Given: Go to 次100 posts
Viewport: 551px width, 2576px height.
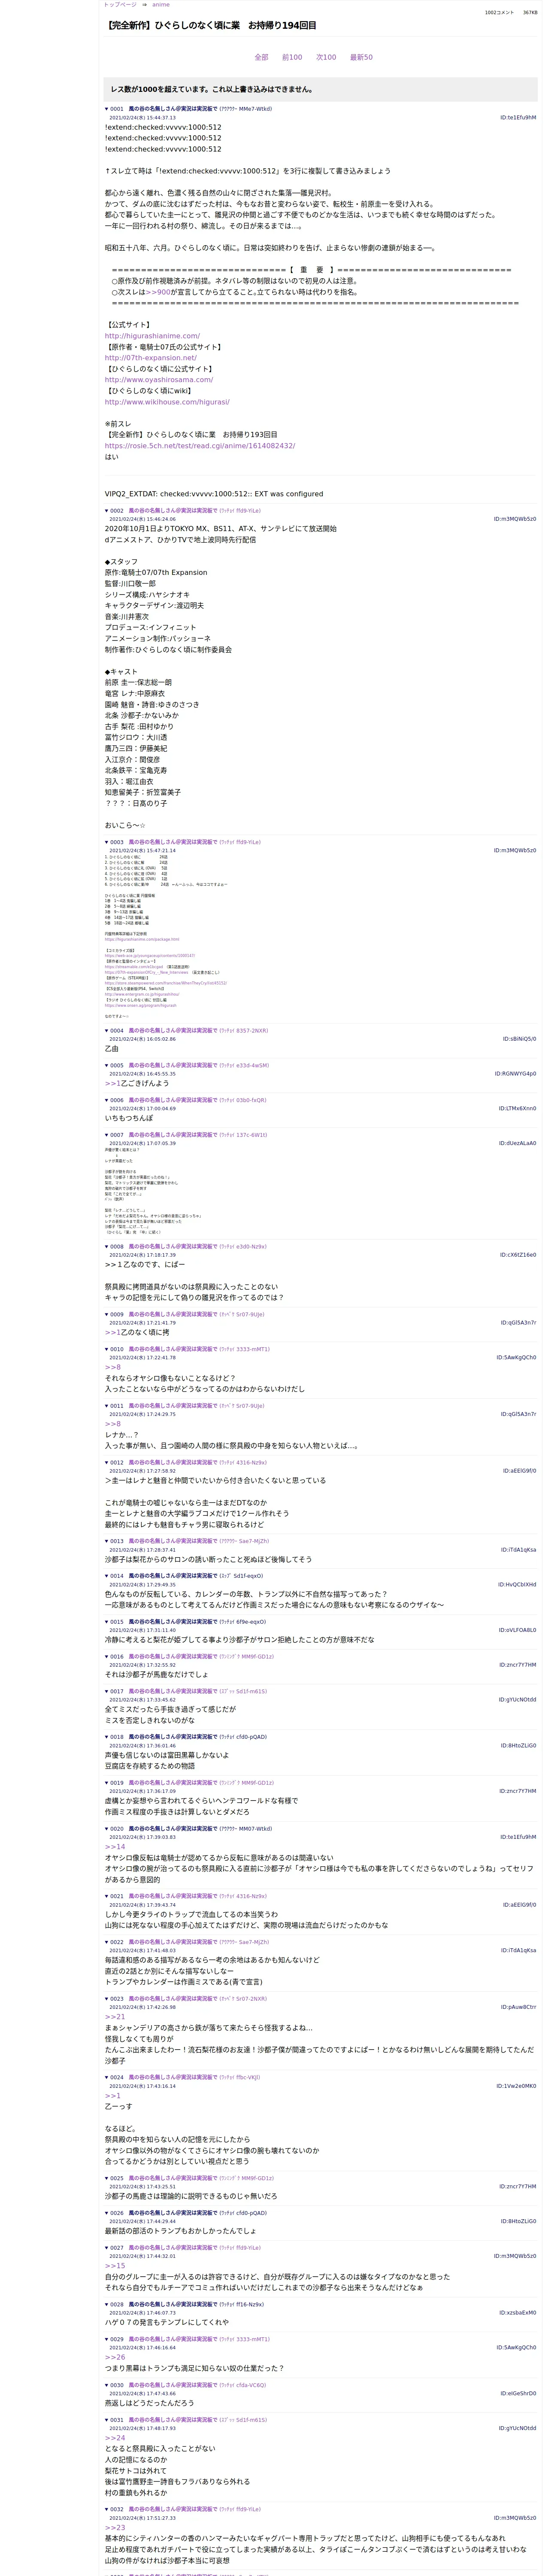Looking at the screenshot, I should click(x=326, y=57).
